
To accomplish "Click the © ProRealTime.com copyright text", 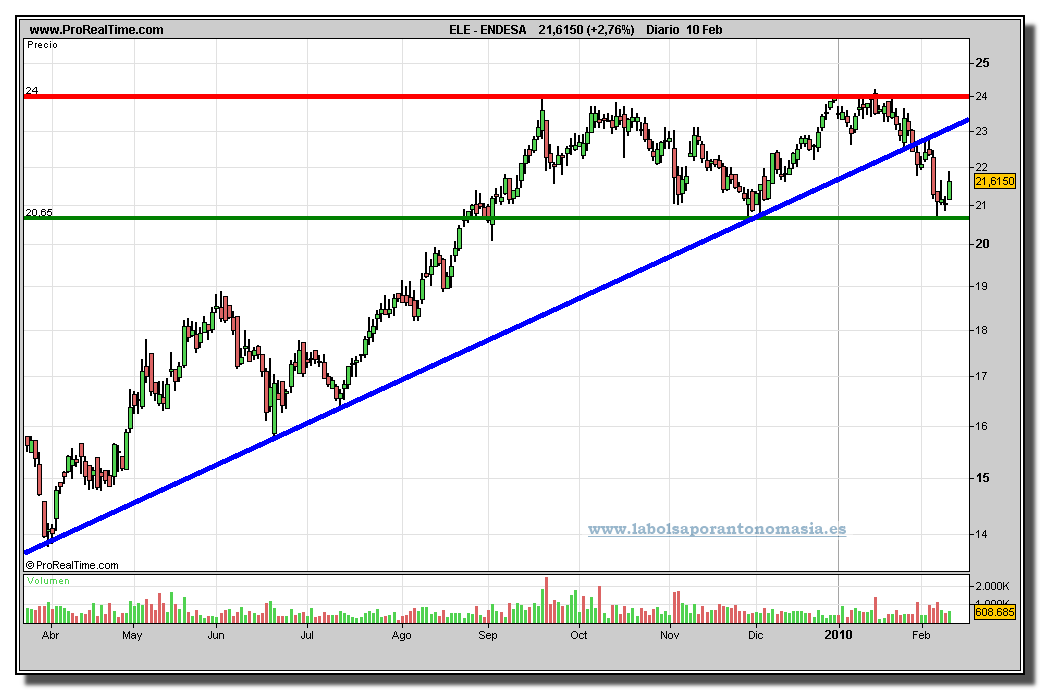I will [72, 565].
